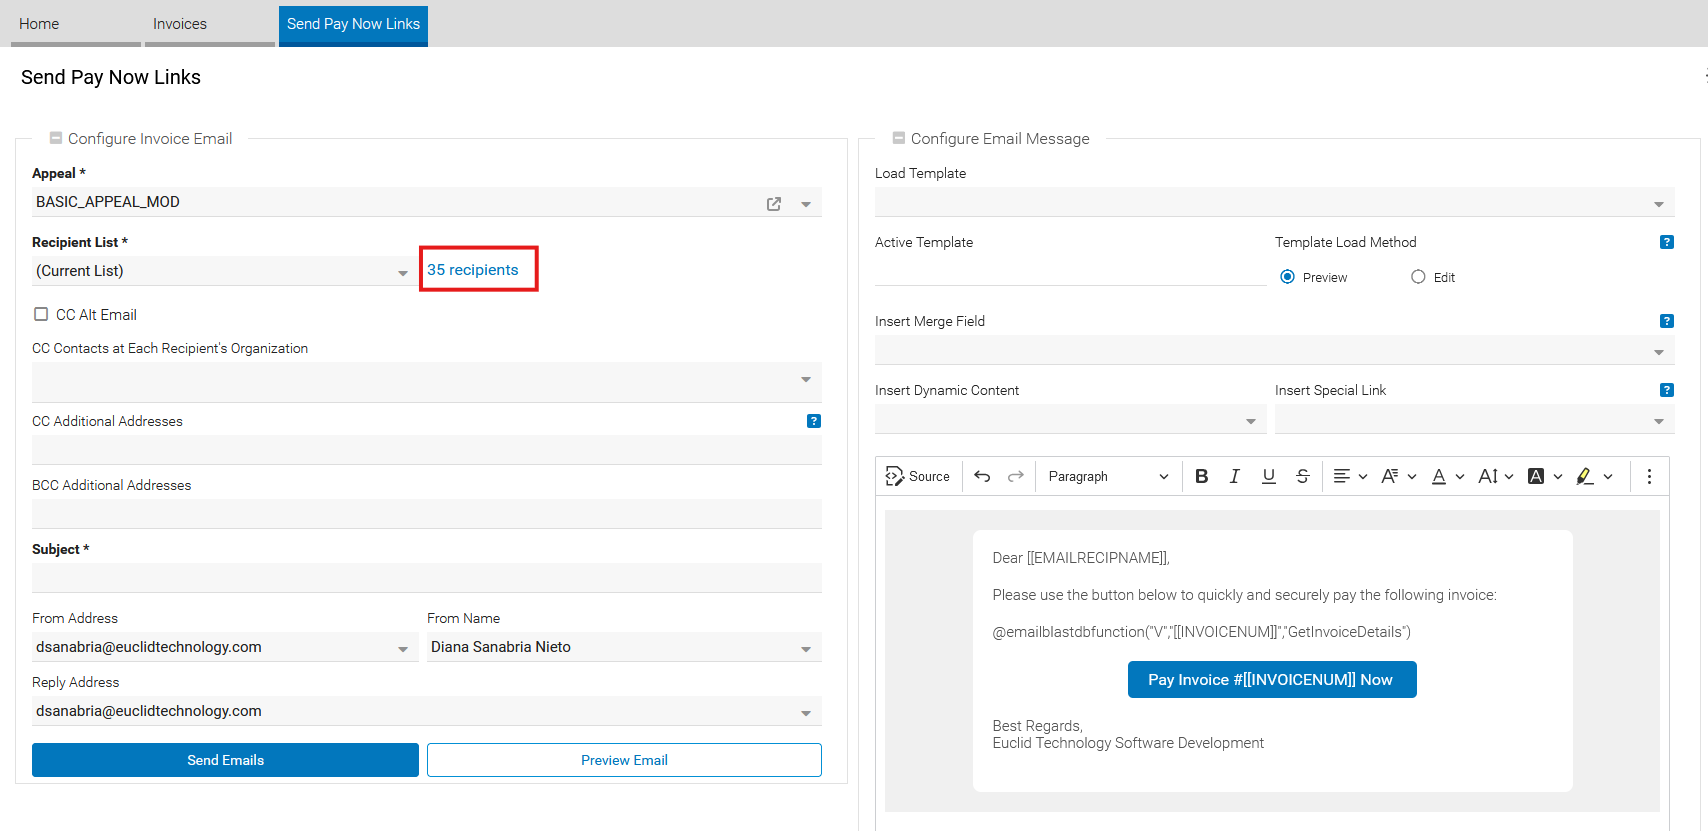Apply bold formatting
The width and height of the screenshot is (1708, 831).
(x=1202, y=476)
